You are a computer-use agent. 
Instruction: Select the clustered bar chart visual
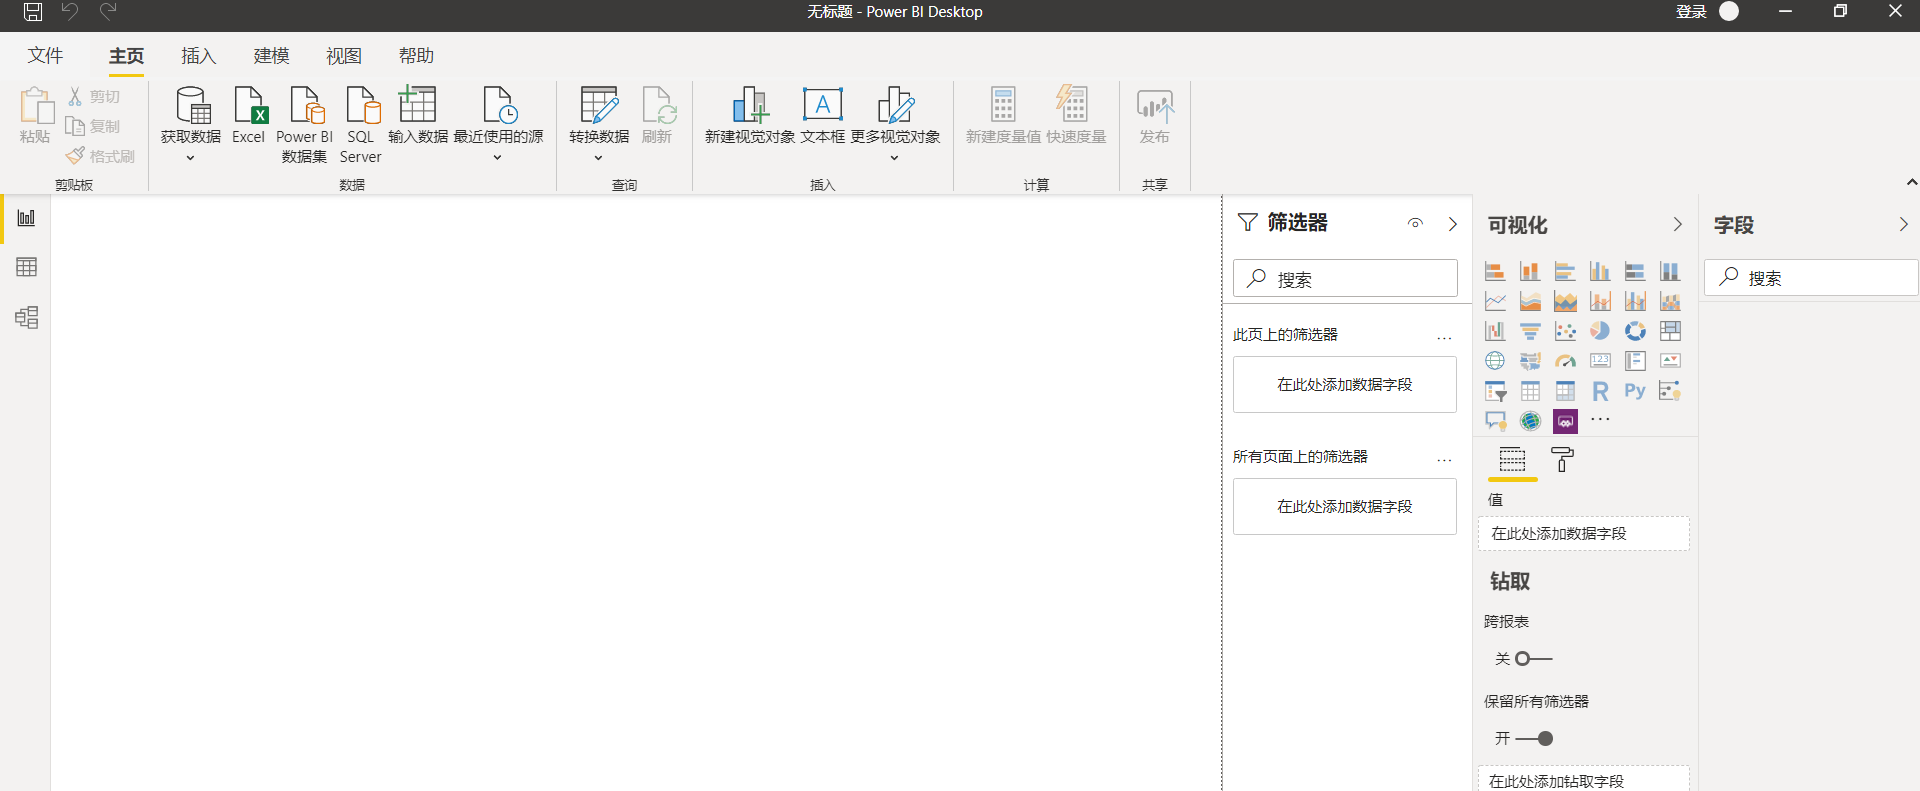click(x=1565, y=271)
